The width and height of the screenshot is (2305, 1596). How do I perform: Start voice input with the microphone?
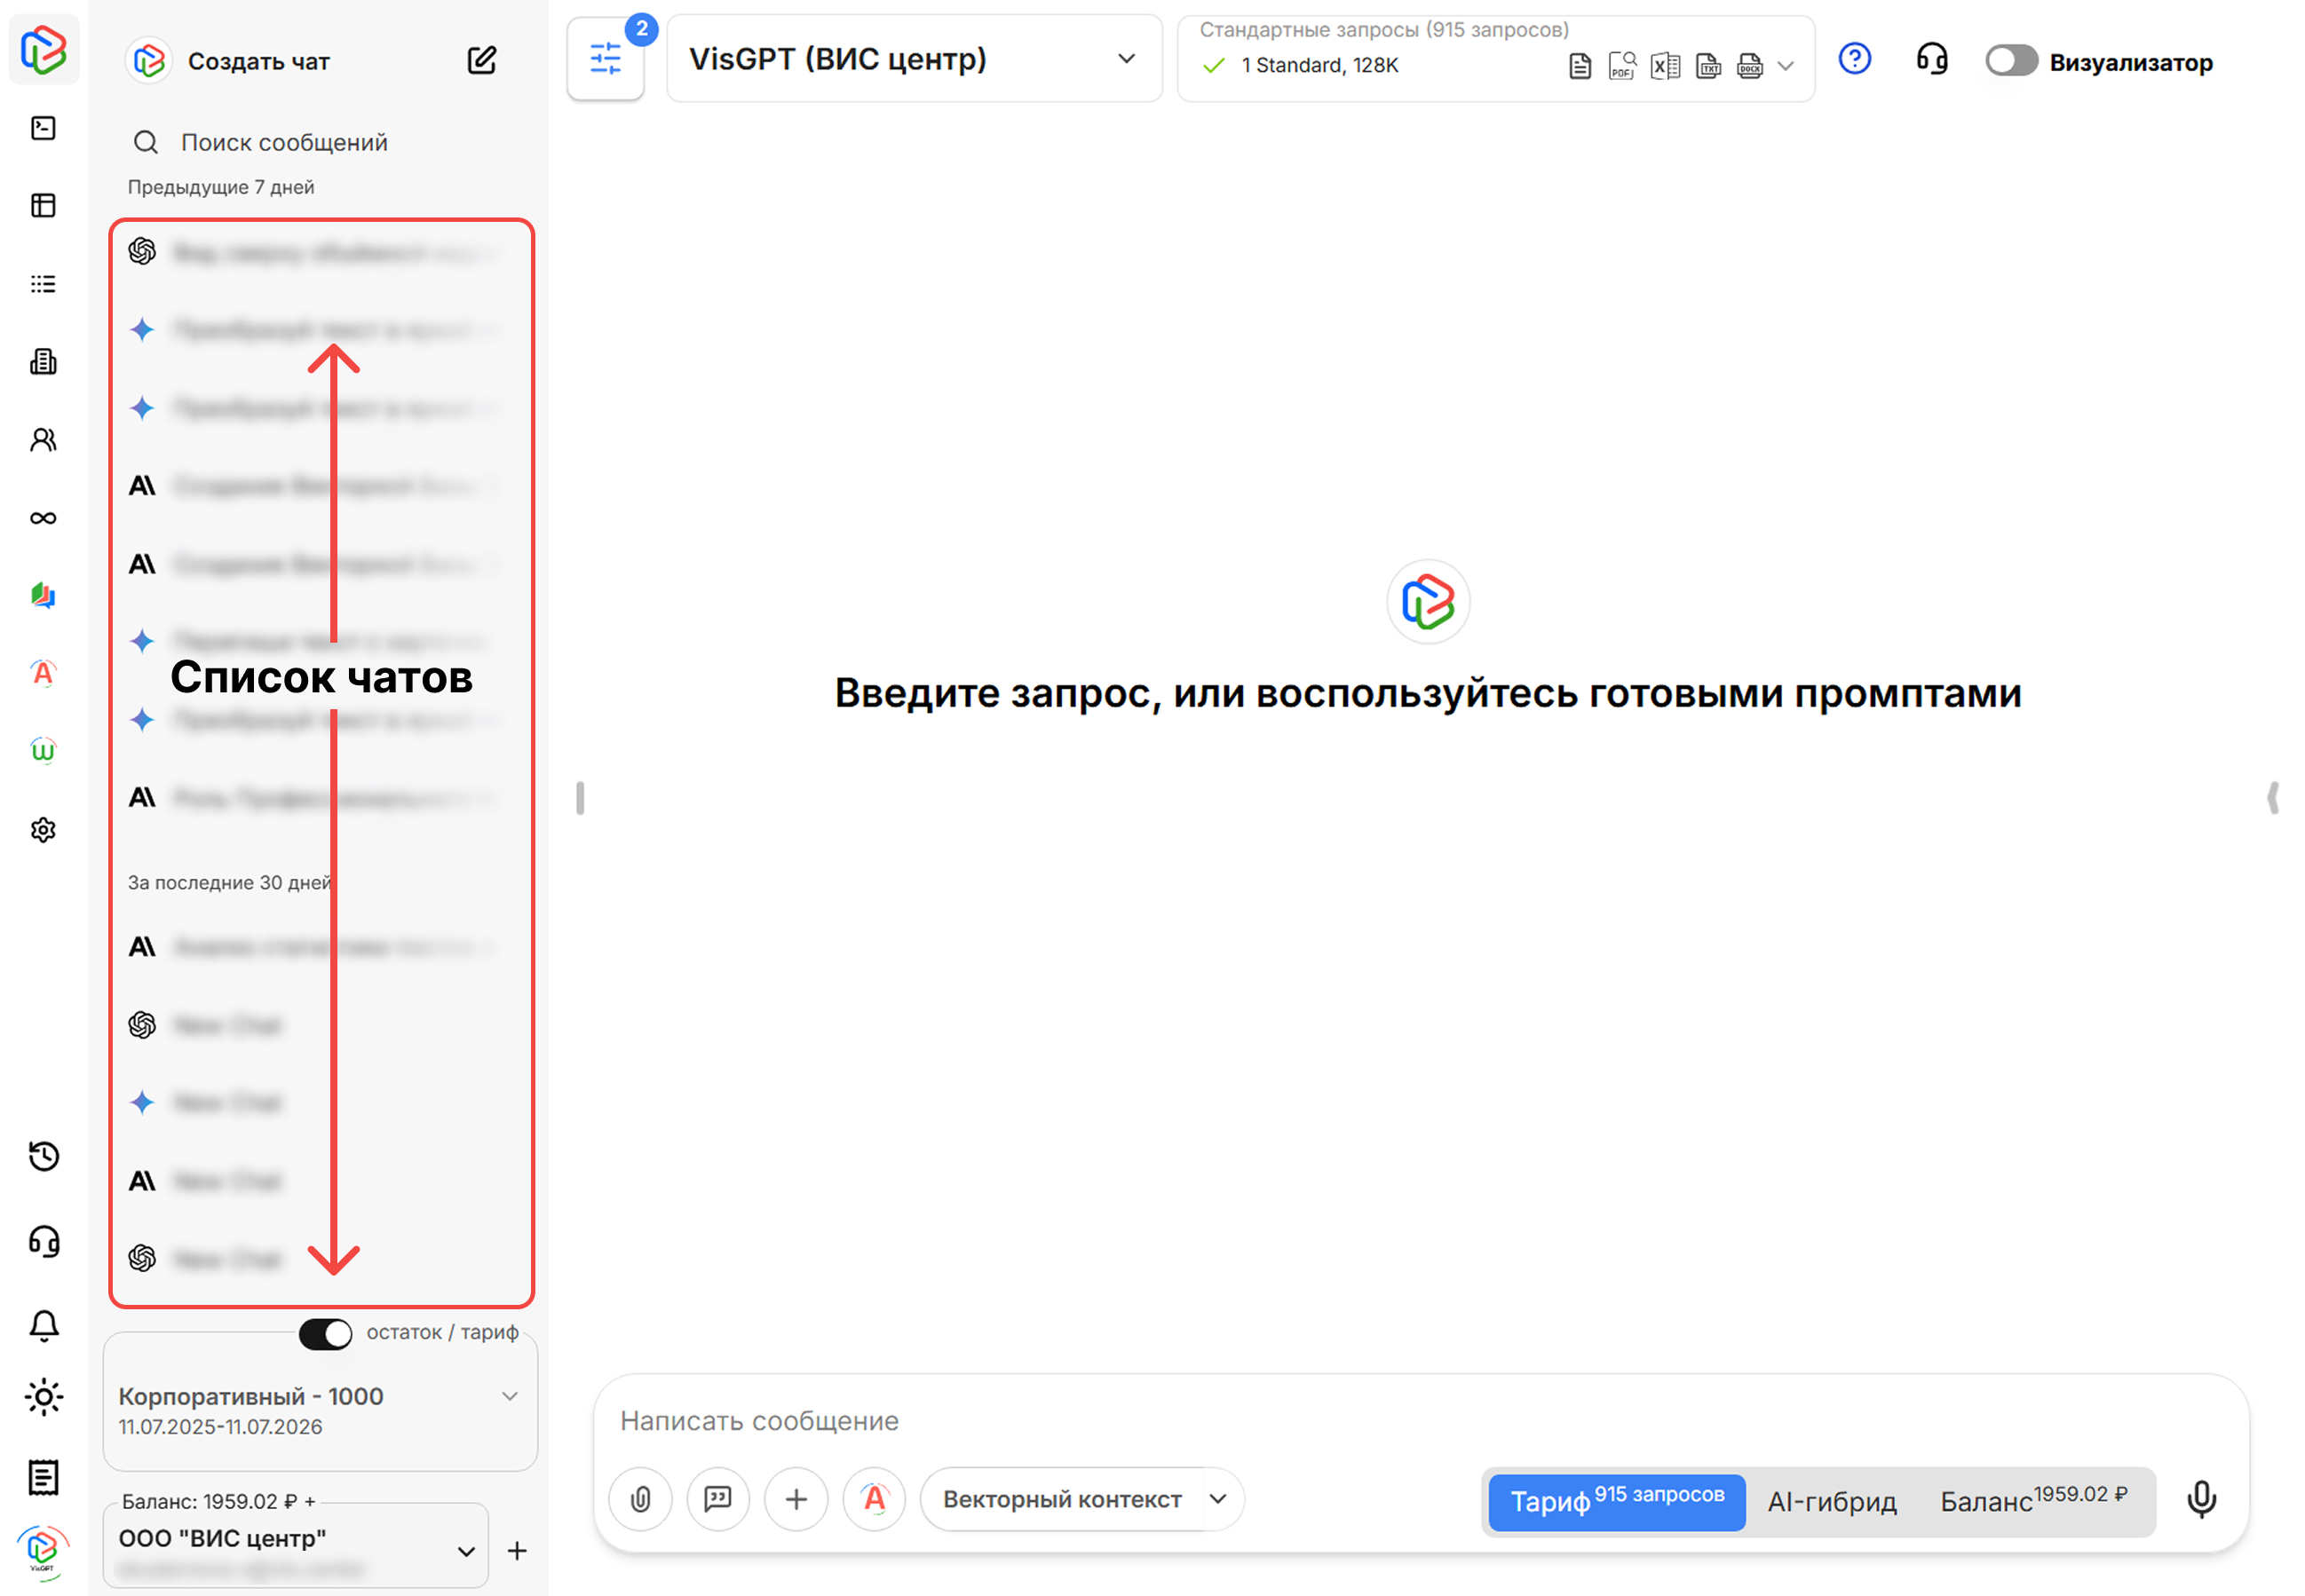[x=2201, y=1499]
